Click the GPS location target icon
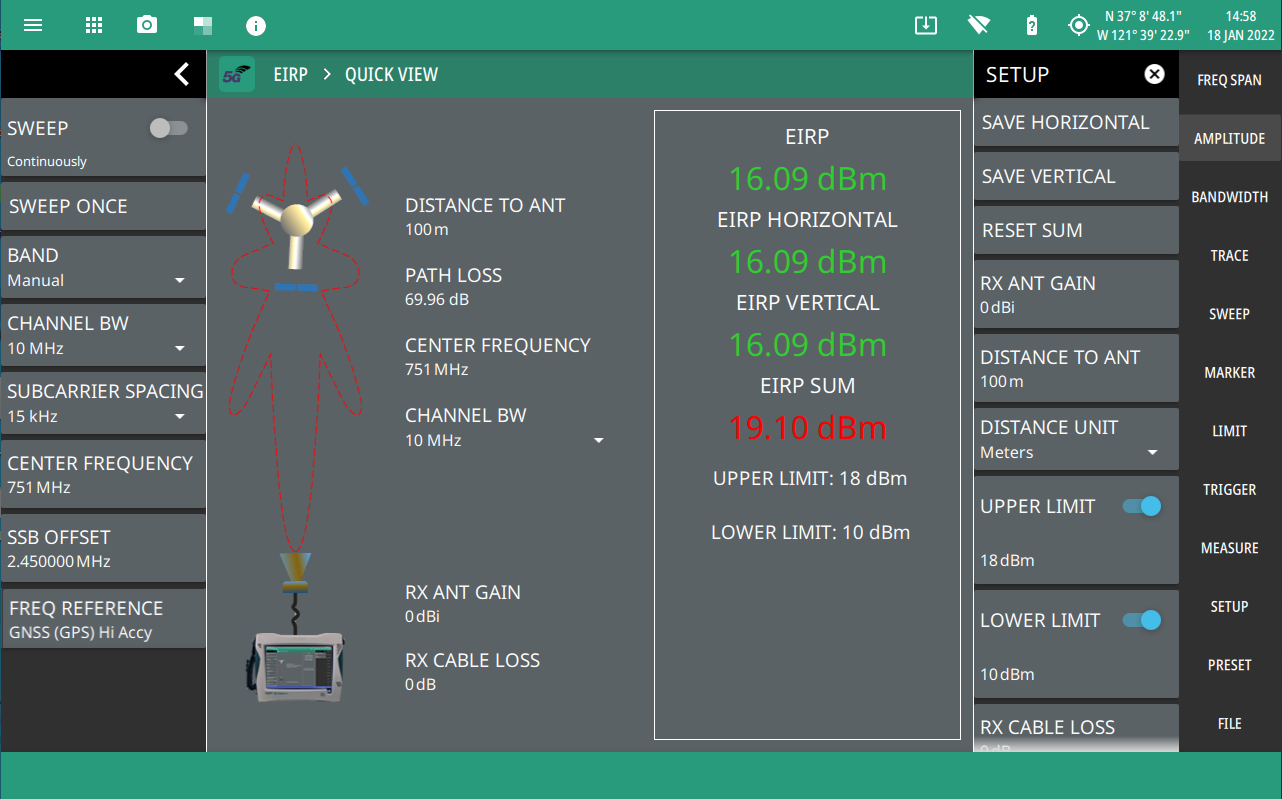The height and width of the screenshot is (799, 1282). [x=1078, y=25]
